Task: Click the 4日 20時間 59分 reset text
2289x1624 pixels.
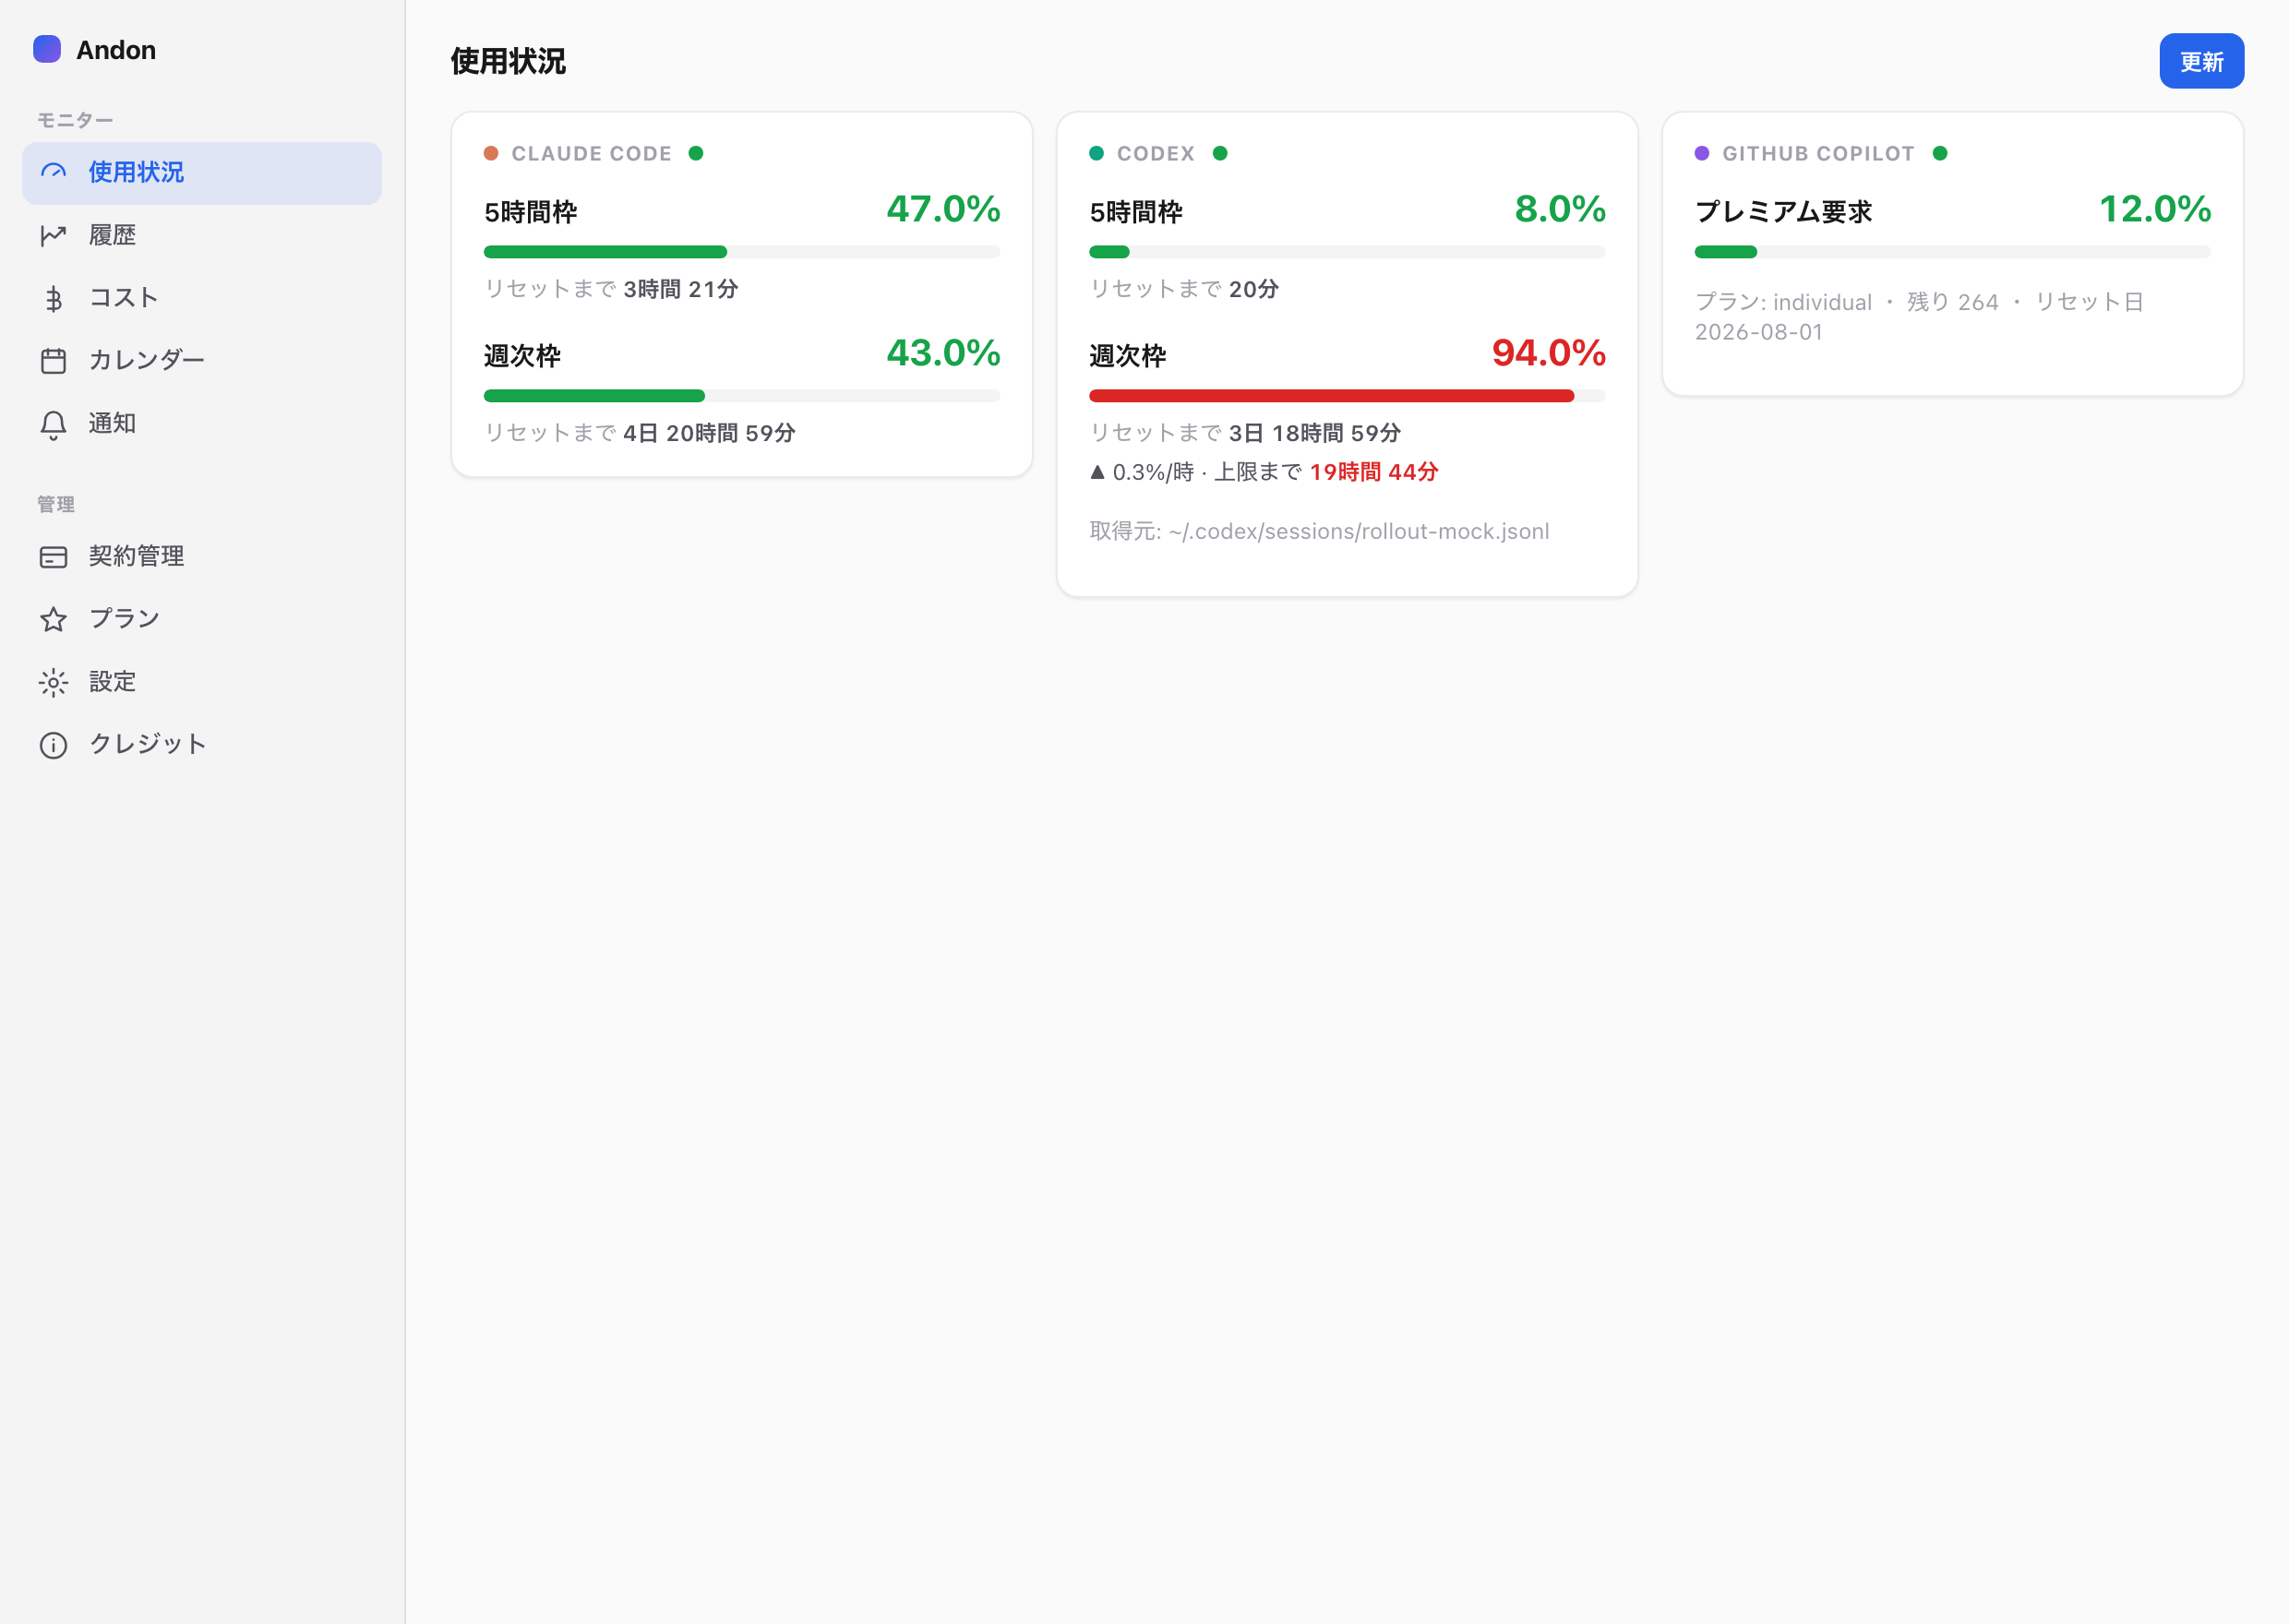Action: coord(709,433)
